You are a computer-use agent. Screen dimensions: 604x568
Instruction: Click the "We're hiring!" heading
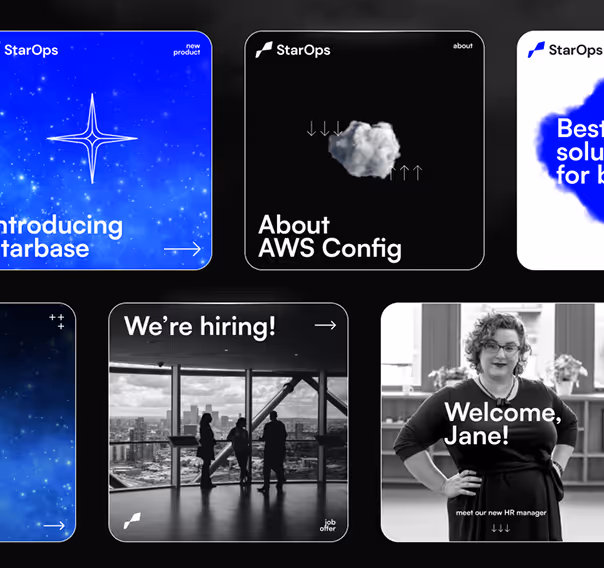[x=200, y=326]
